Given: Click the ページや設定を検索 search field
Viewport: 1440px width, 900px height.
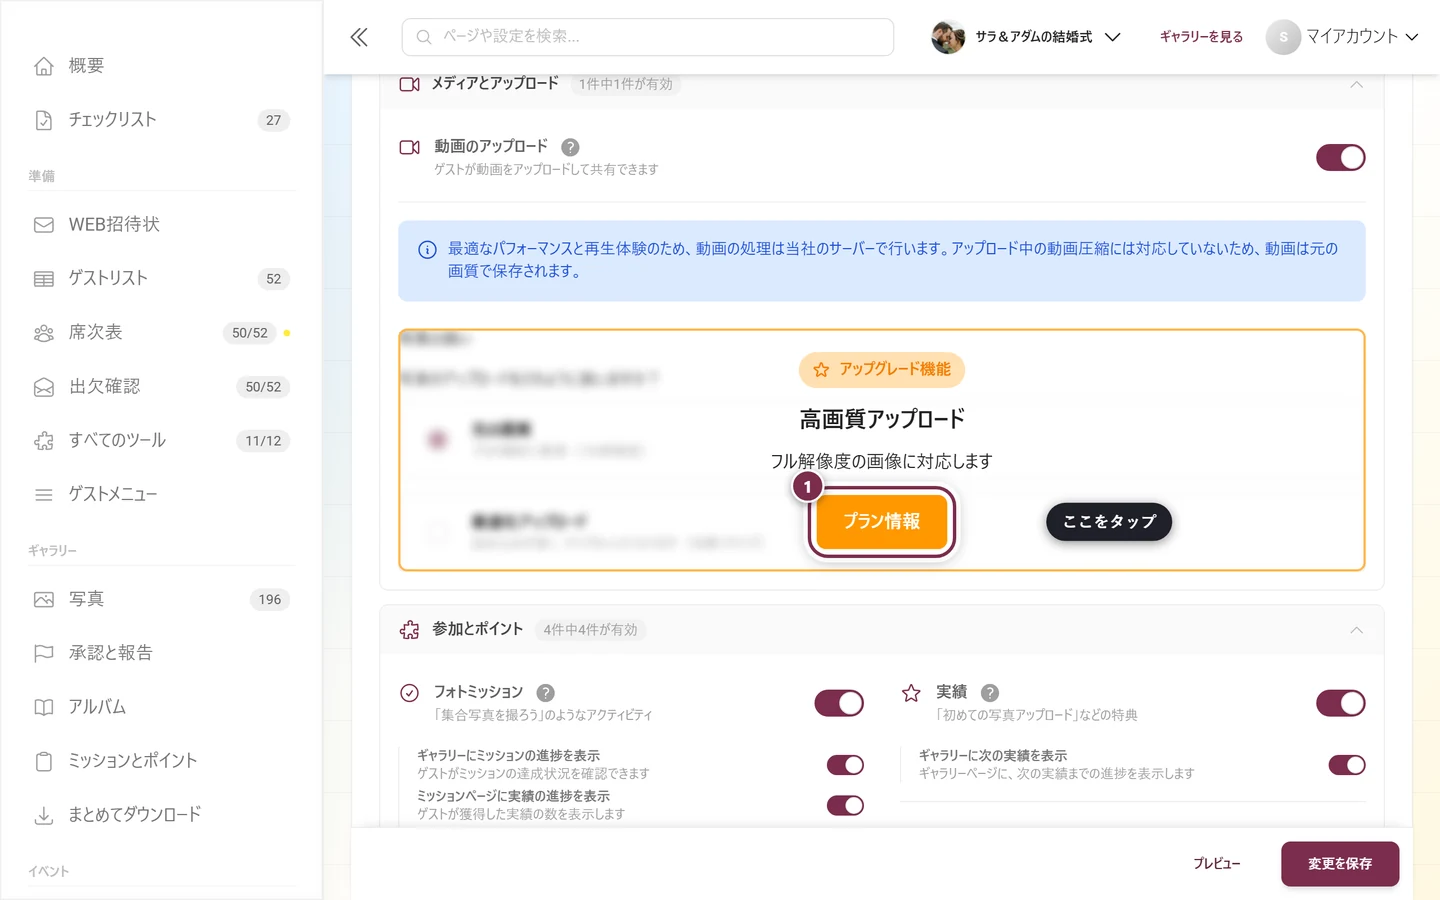Looking at the screenshot, I should click(x=648, y=37).
